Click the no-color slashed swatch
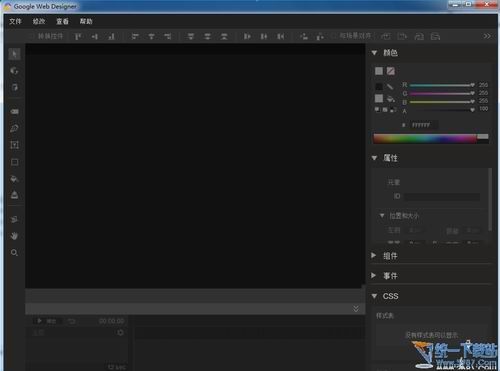 pos(391,71)
